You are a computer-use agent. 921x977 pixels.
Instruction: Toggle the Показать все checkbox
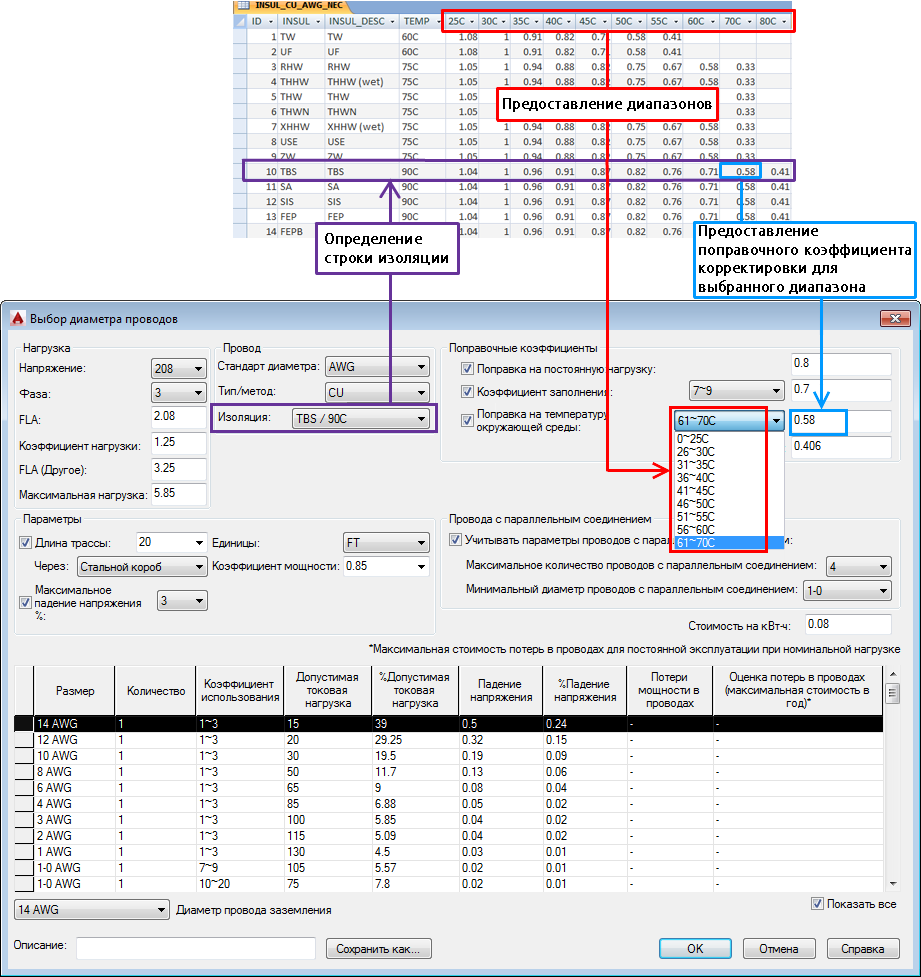[x=817, y=903]
